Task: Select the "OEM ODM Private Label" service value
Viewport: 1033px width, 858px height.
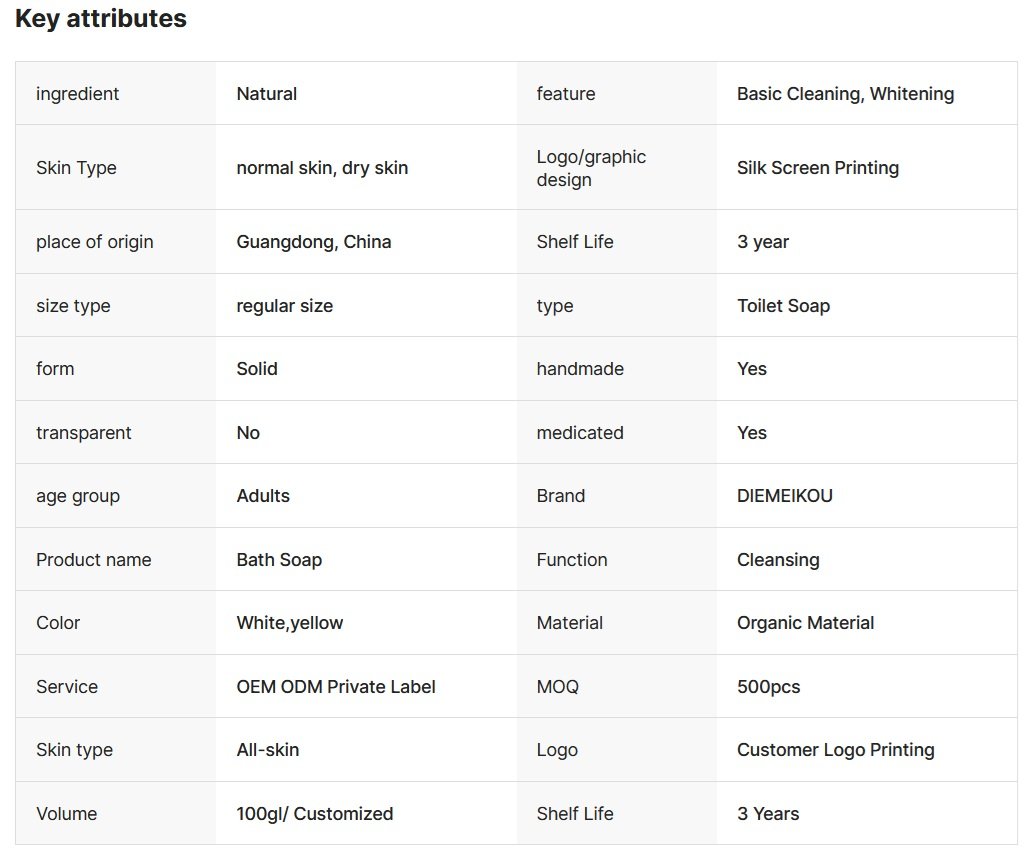Action: [336, 687]
